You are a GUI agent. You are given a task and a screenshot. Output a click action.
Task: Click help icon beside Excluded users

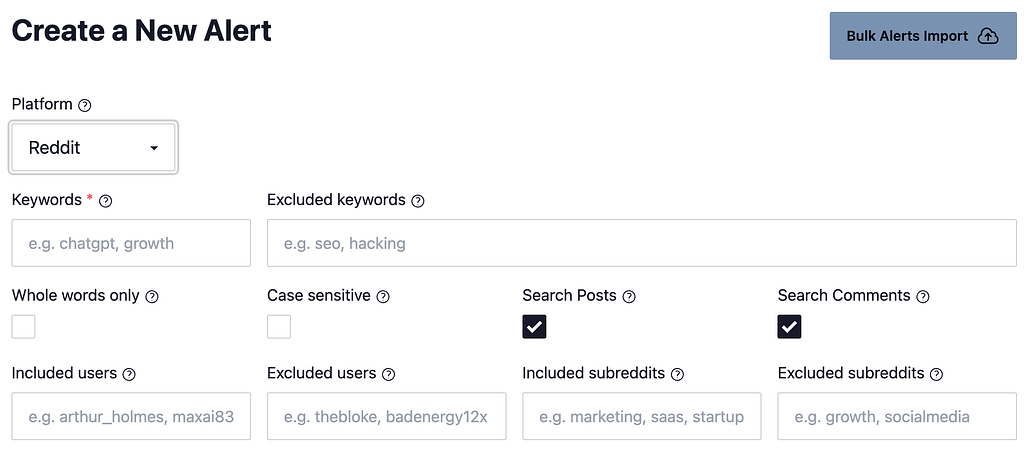coord(389,374)
